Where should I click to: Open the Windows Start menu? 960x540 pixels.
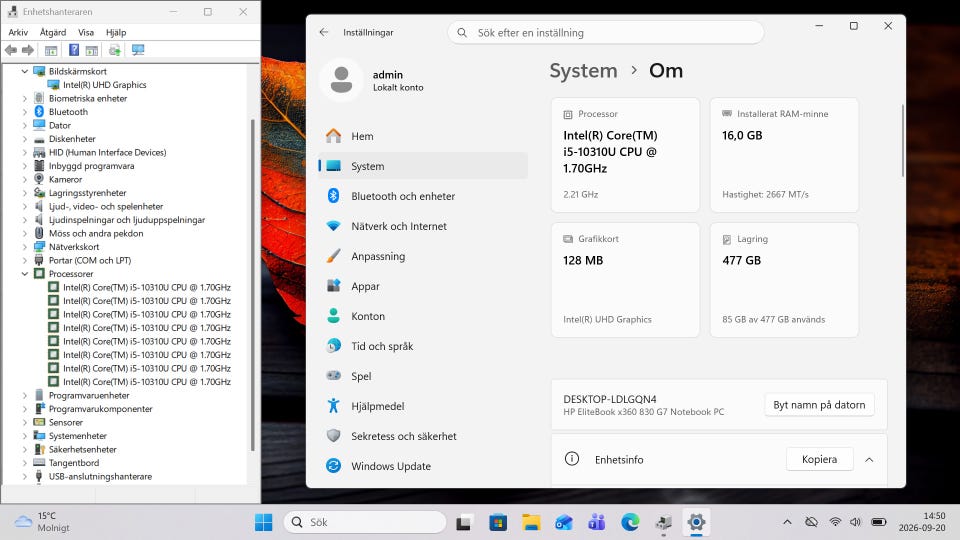(264, 522)
